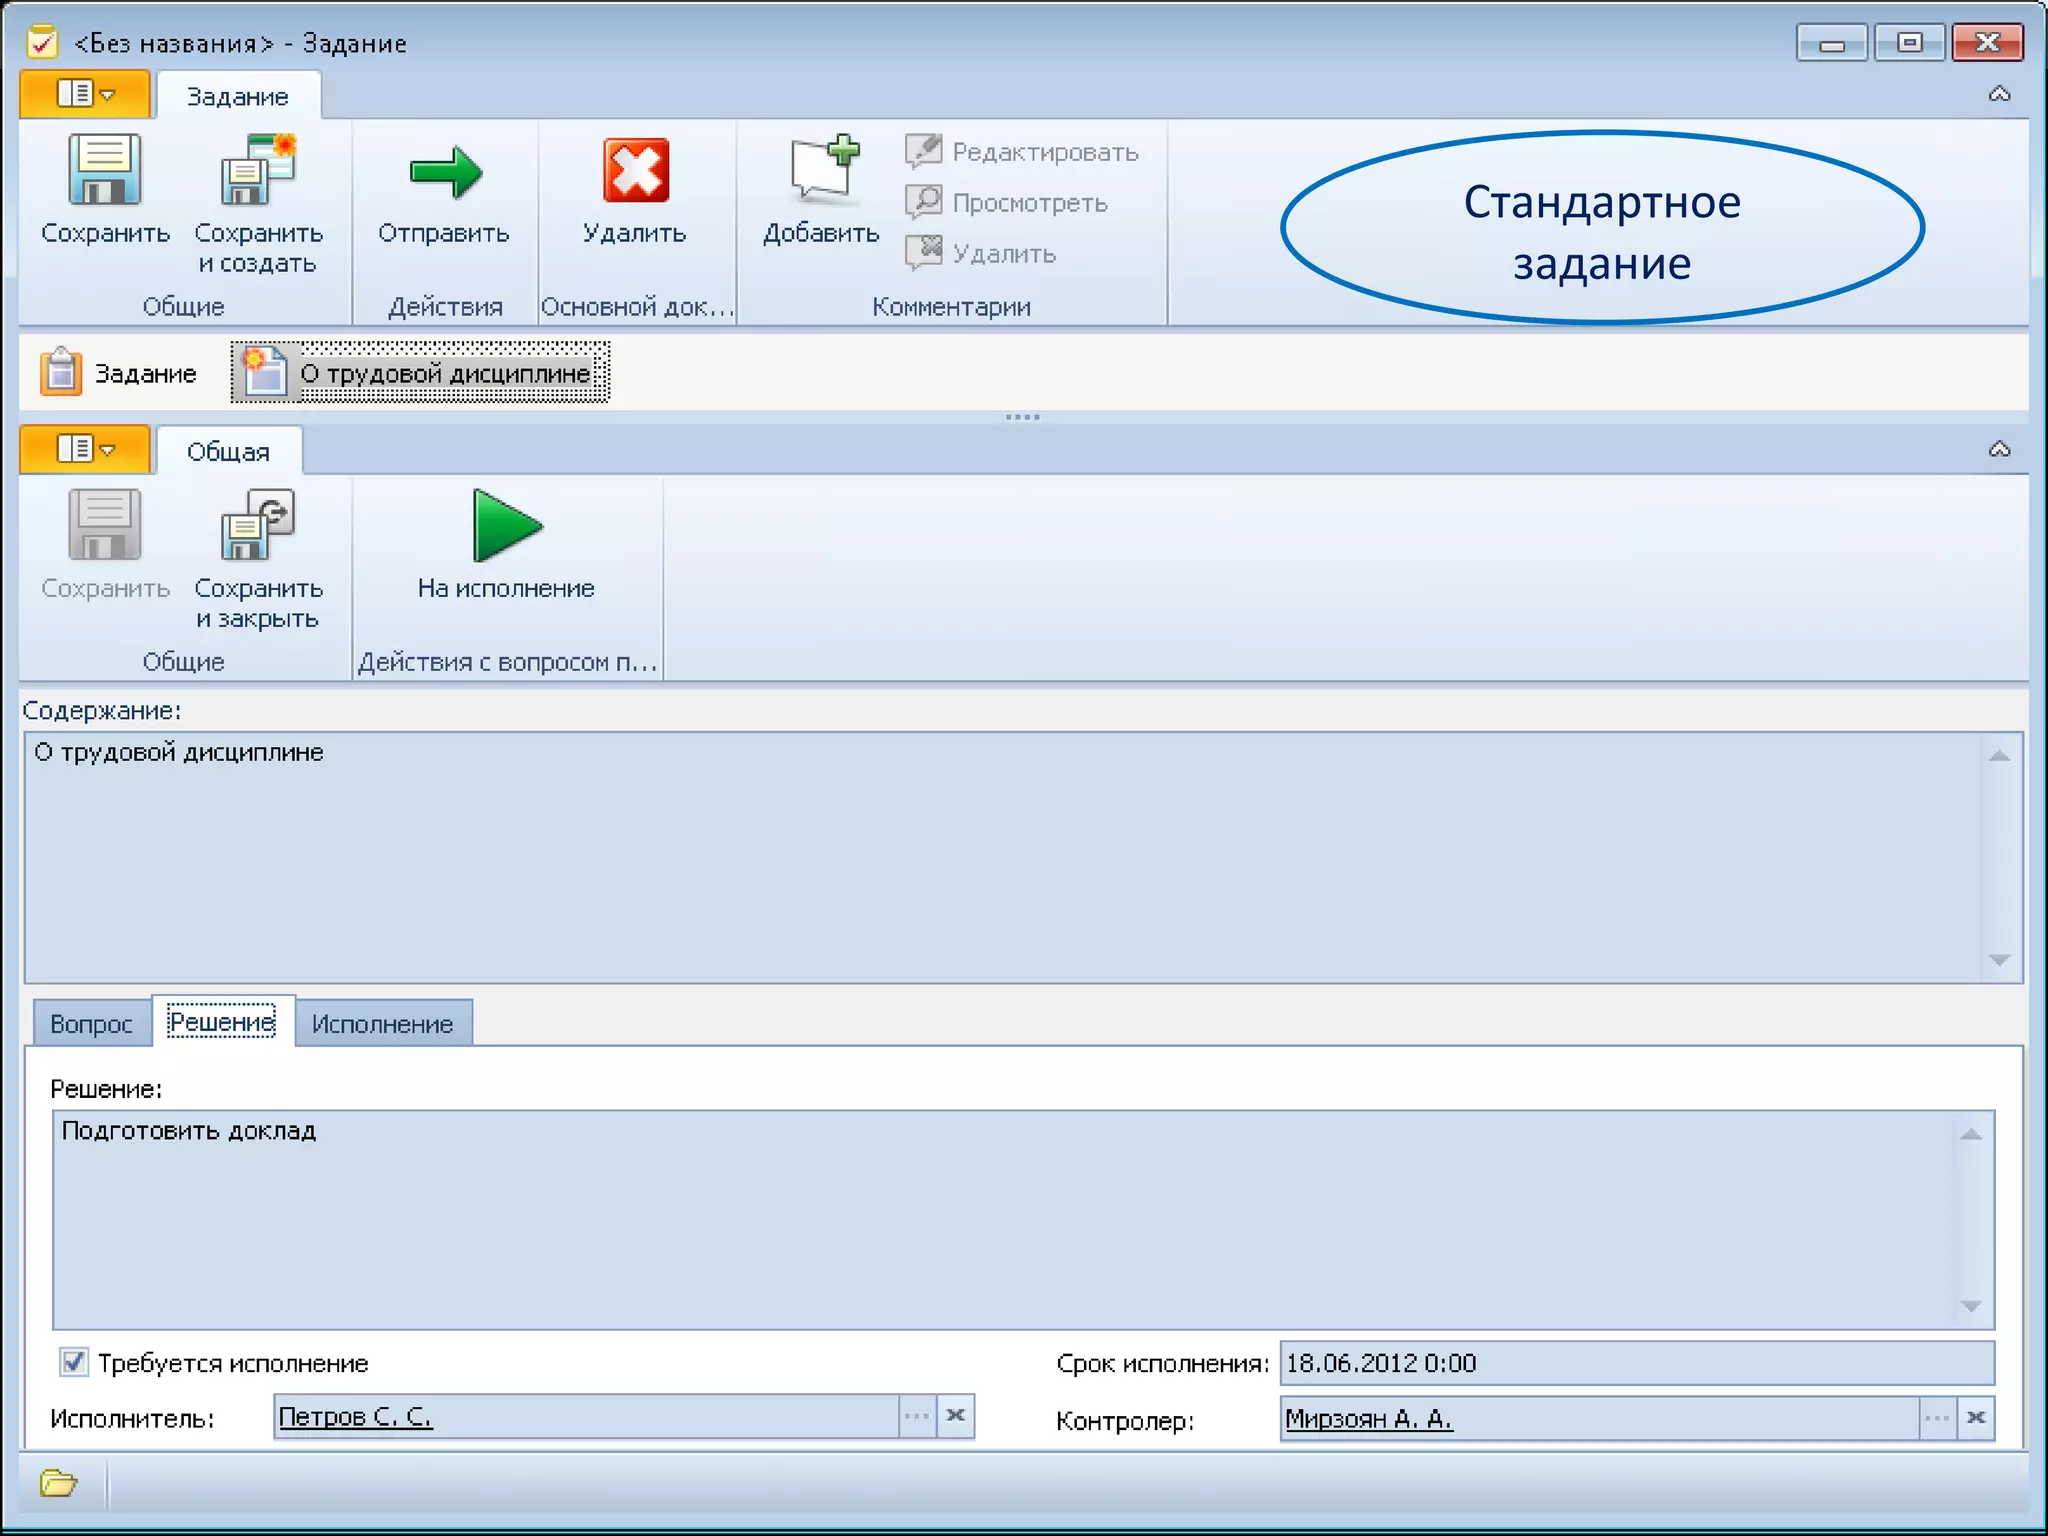This screenshot has height=1536, width=2048.
Task: Click Сохранить и закрыть icon
Action: click(258, 527)
